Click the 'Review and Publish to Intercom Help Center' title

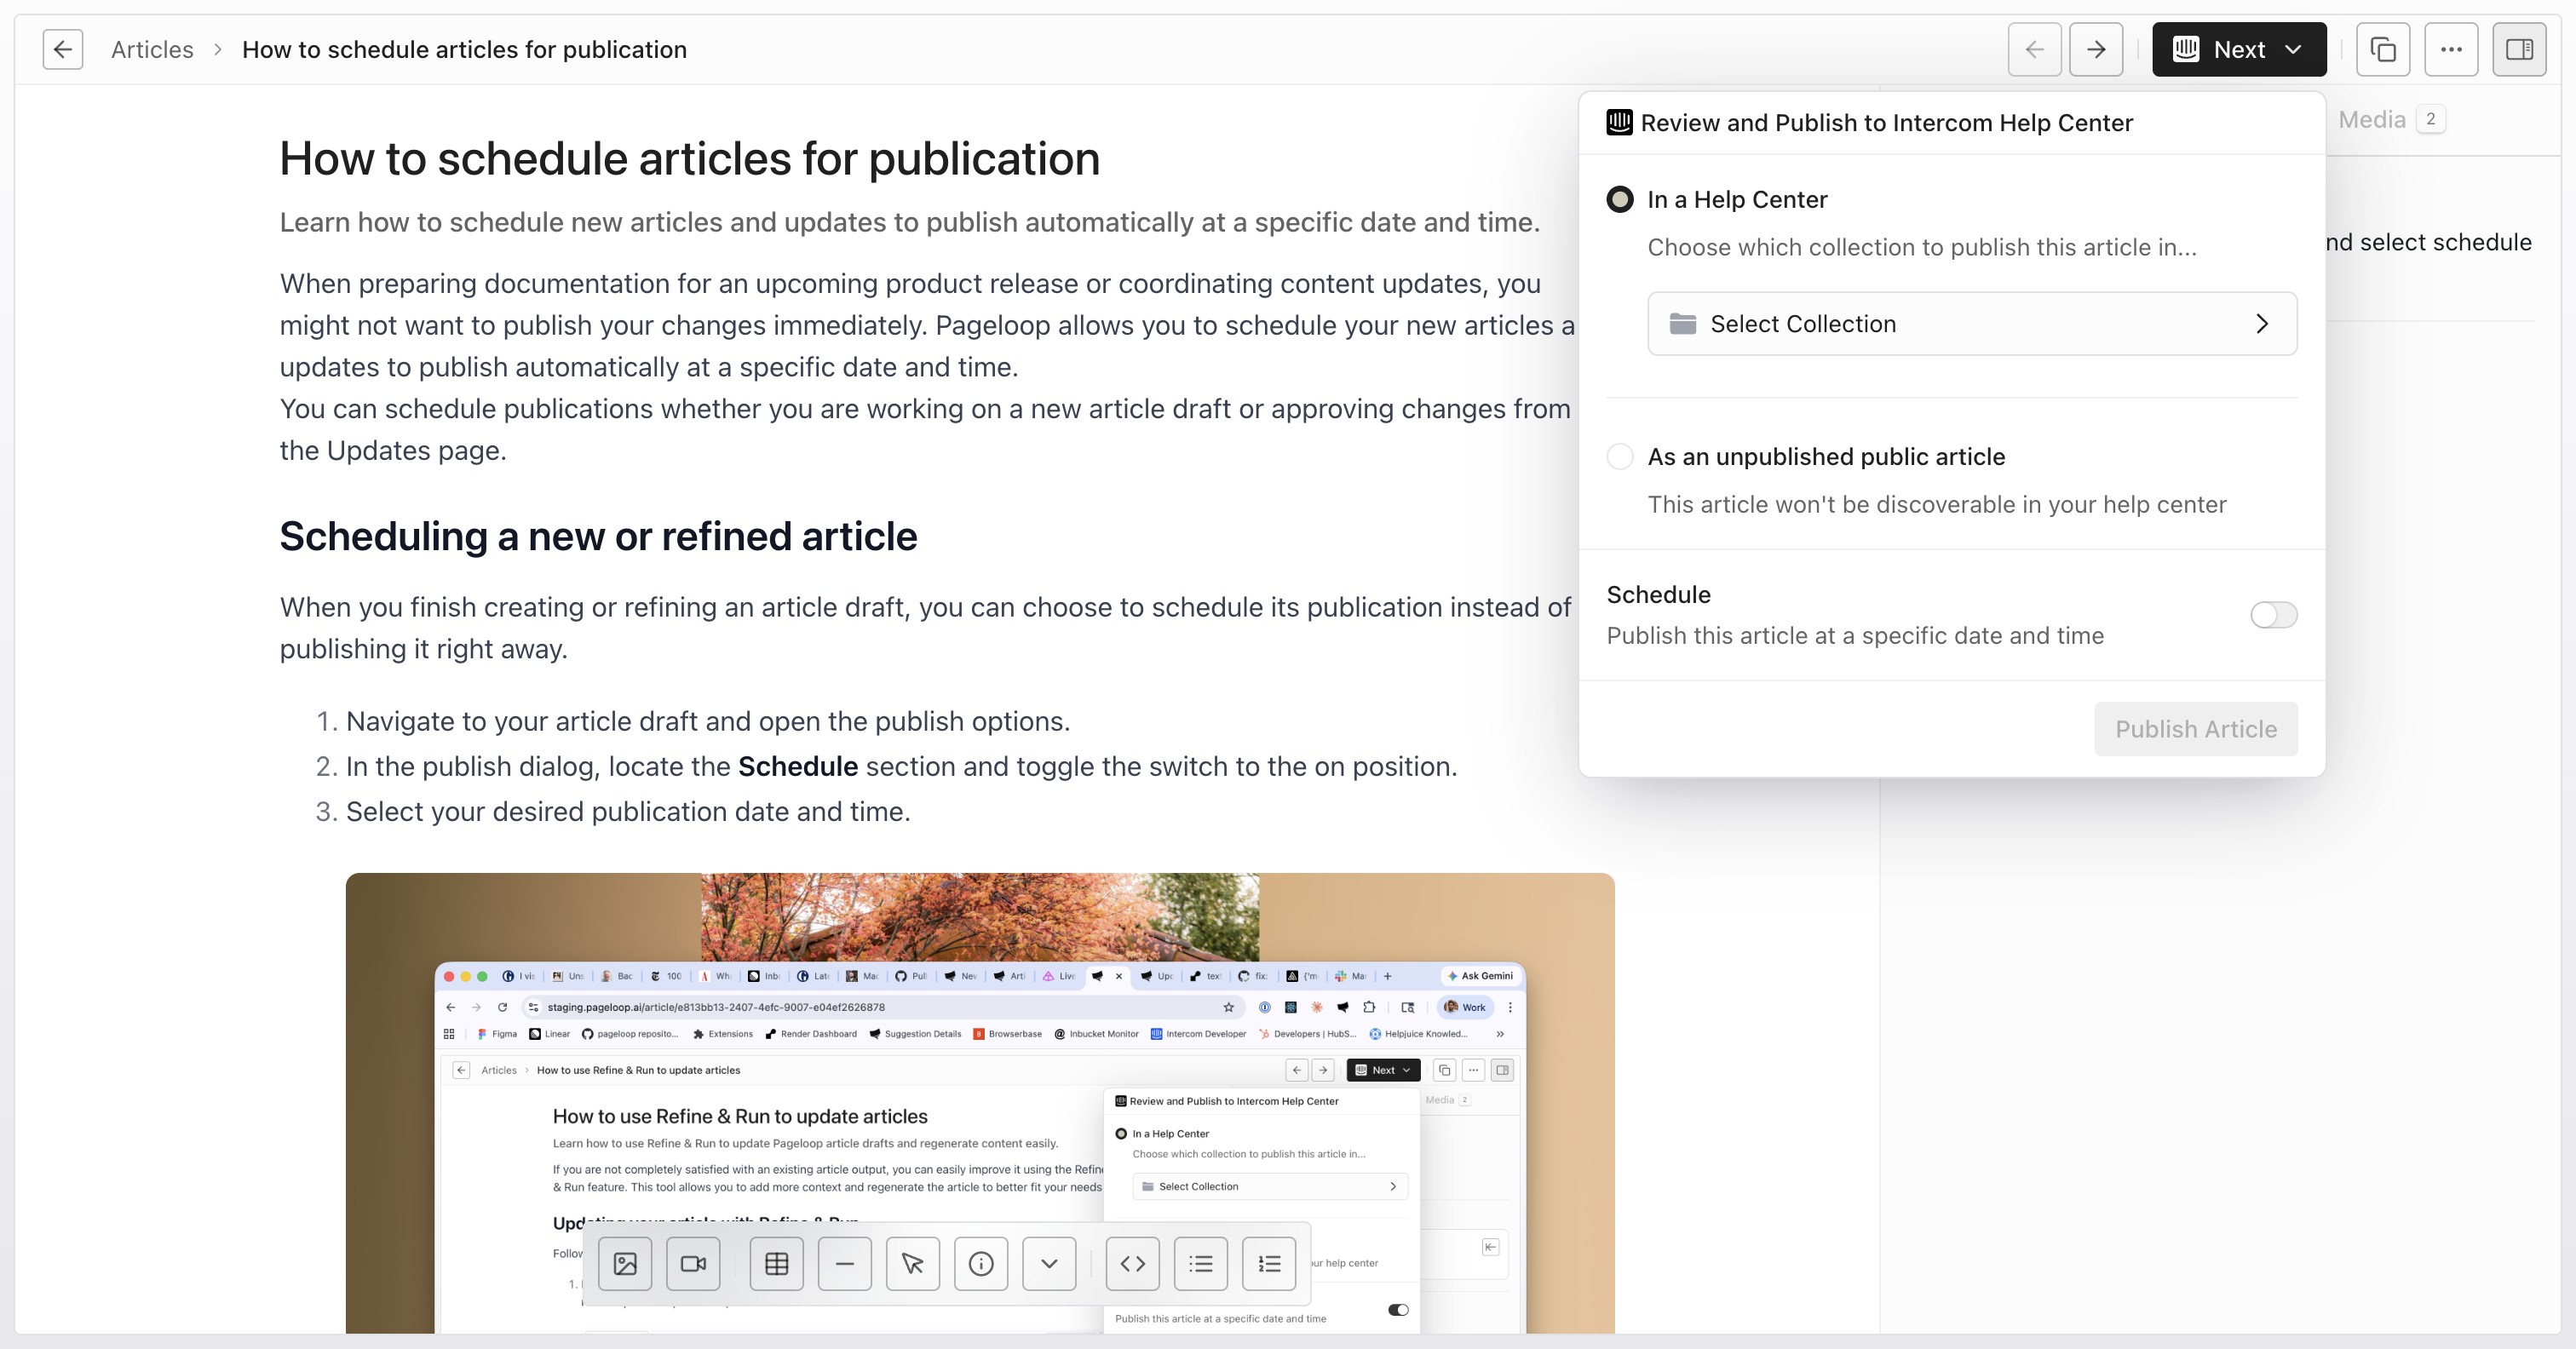[x=1887, y=123]
